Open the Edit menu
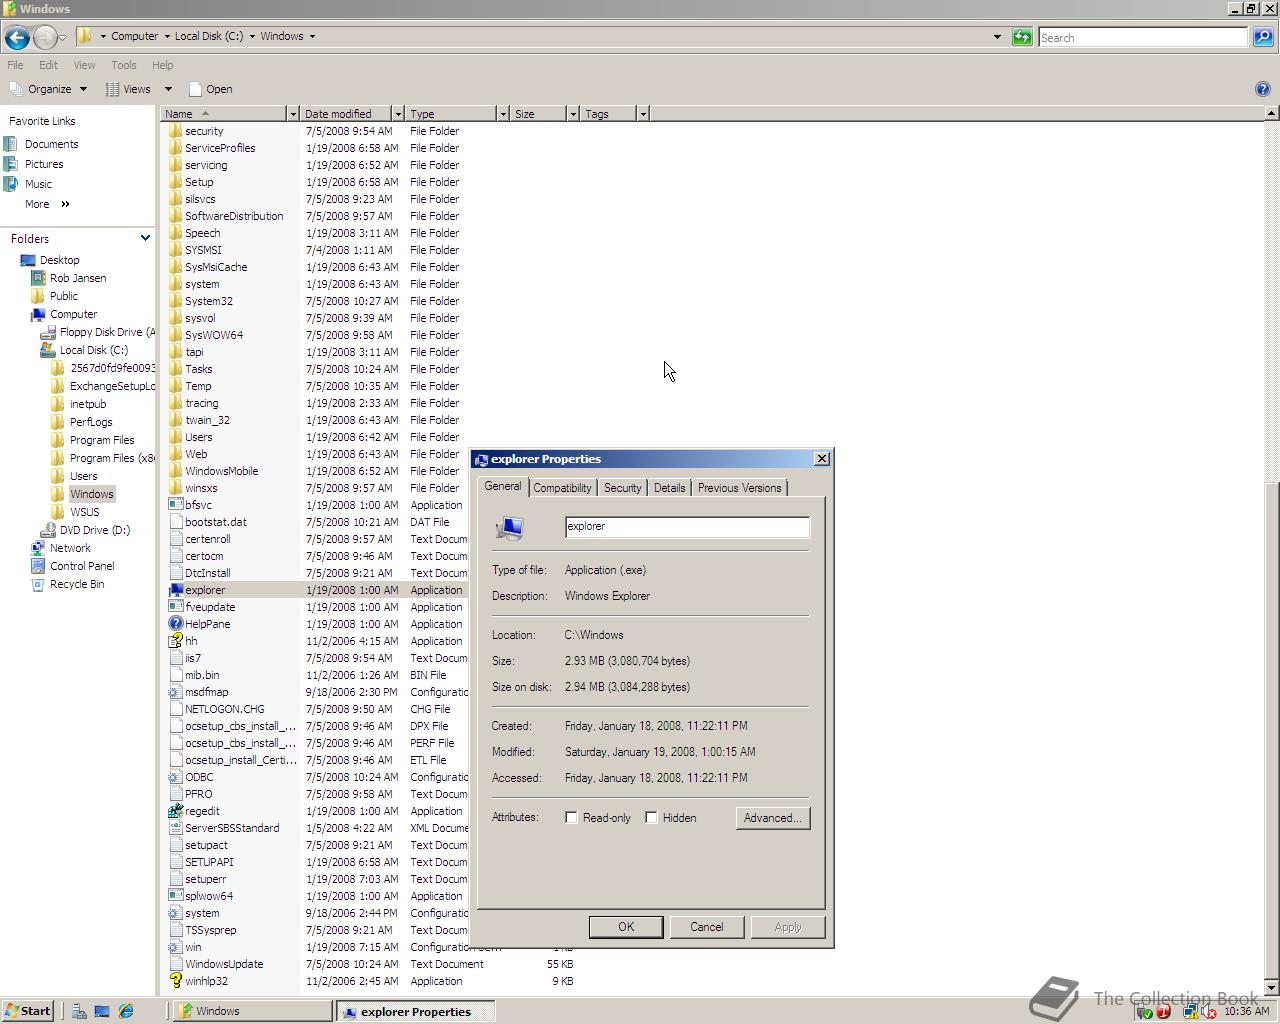The width and height of the screenshot is (1280, 1024). [48, 65]
